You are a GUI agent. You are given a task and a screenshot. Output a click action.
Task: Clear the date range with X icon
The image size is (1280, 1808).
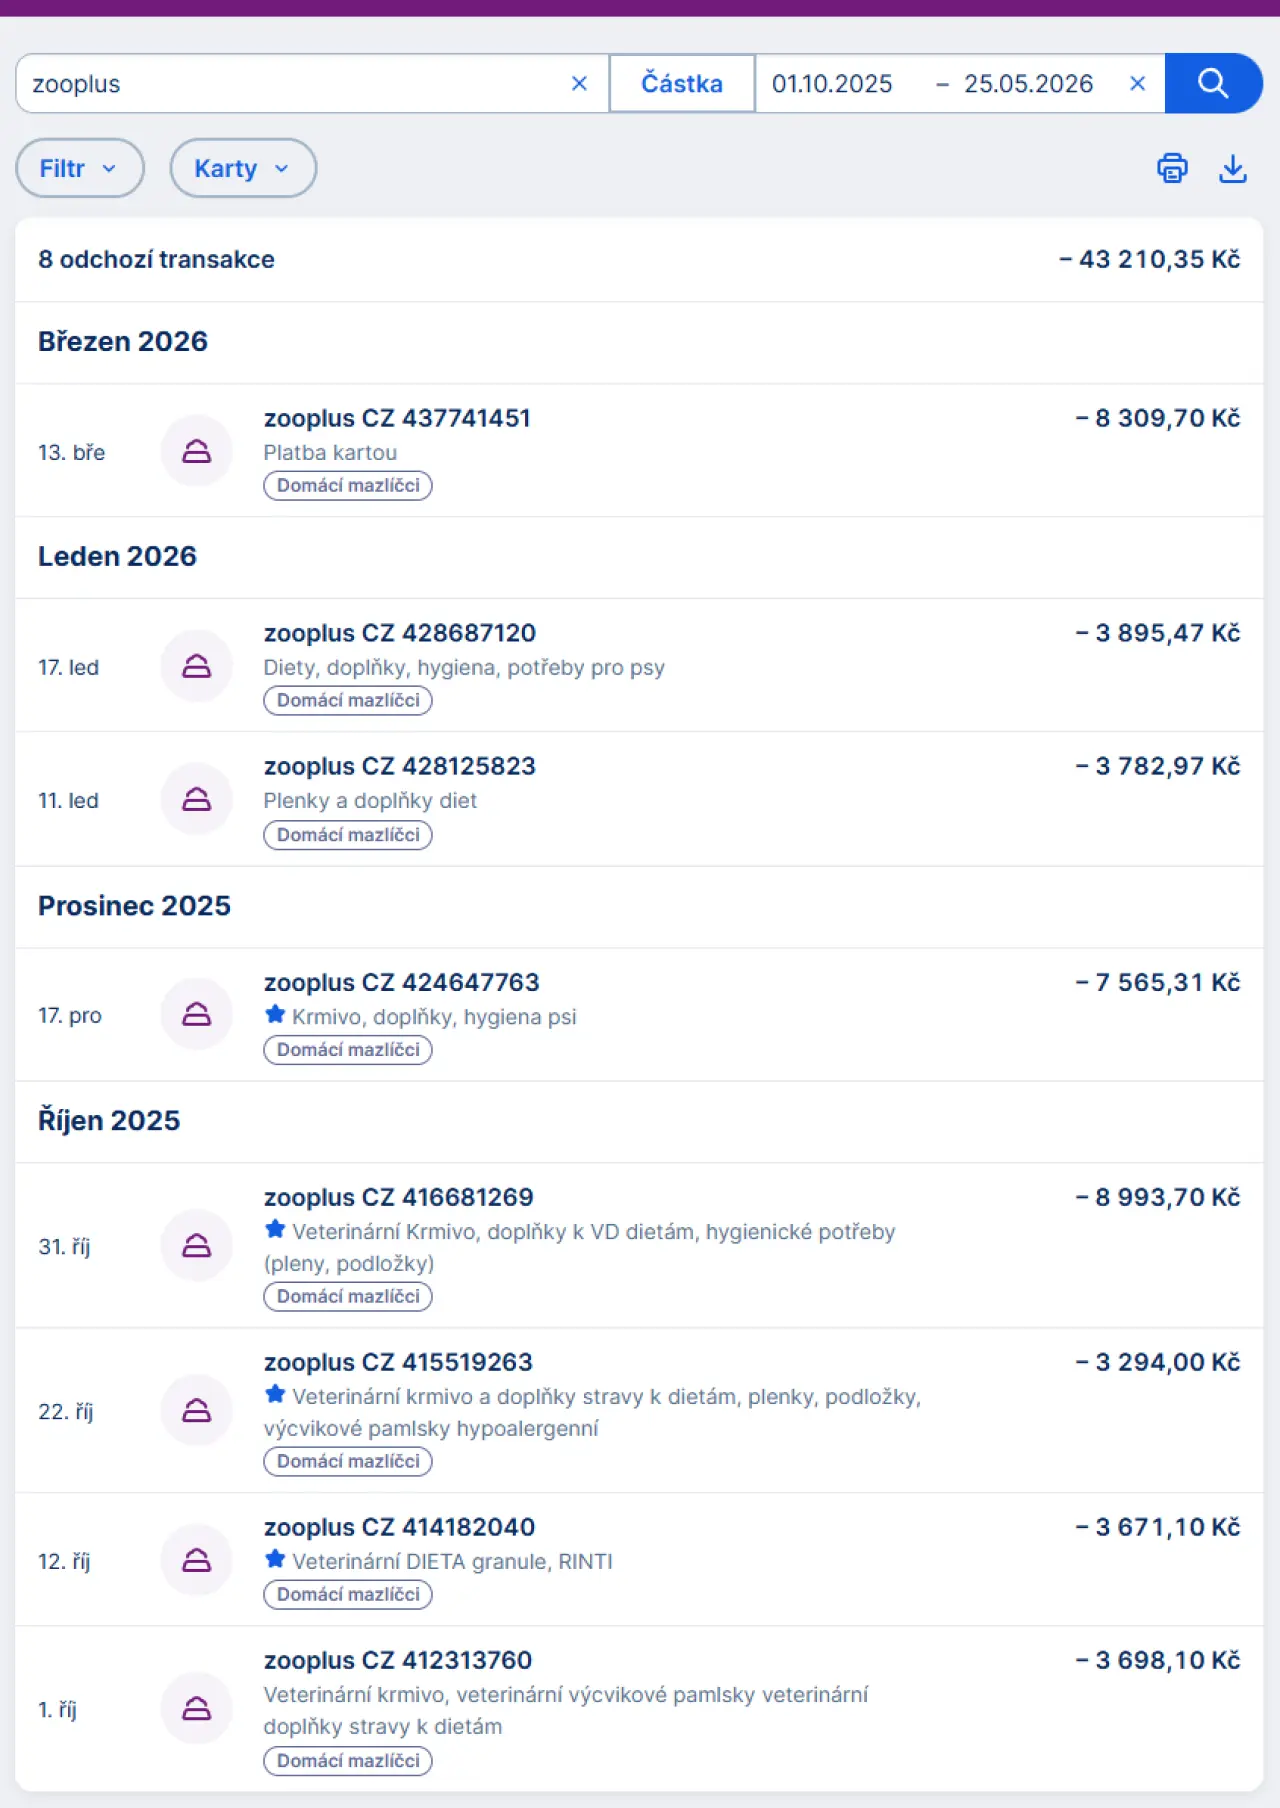[x=1137, y=84]
